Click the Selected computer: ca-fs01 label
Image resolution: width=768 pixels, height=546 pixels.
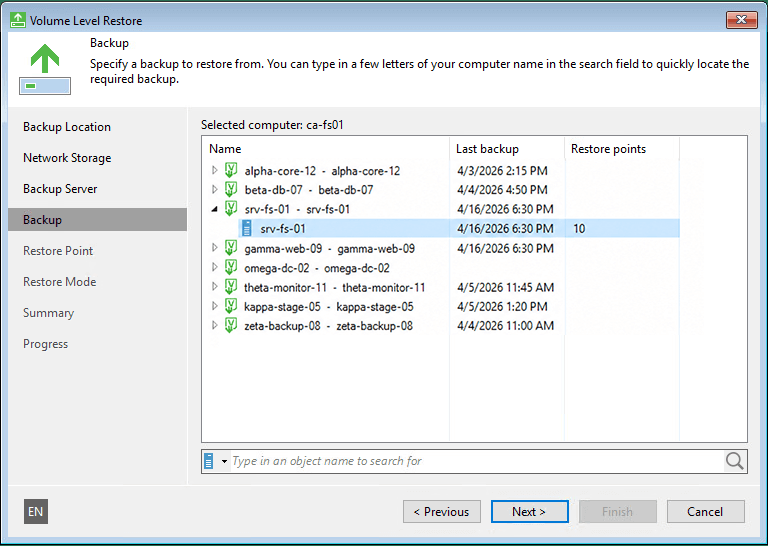click(x=272, y=125)
